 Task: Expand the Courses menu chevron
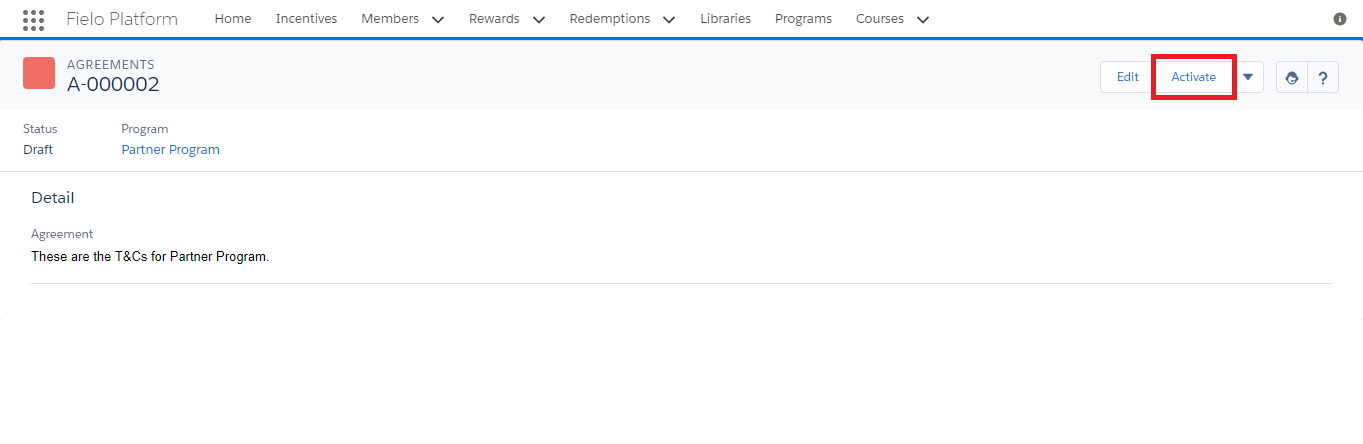(x=923, y=19)
